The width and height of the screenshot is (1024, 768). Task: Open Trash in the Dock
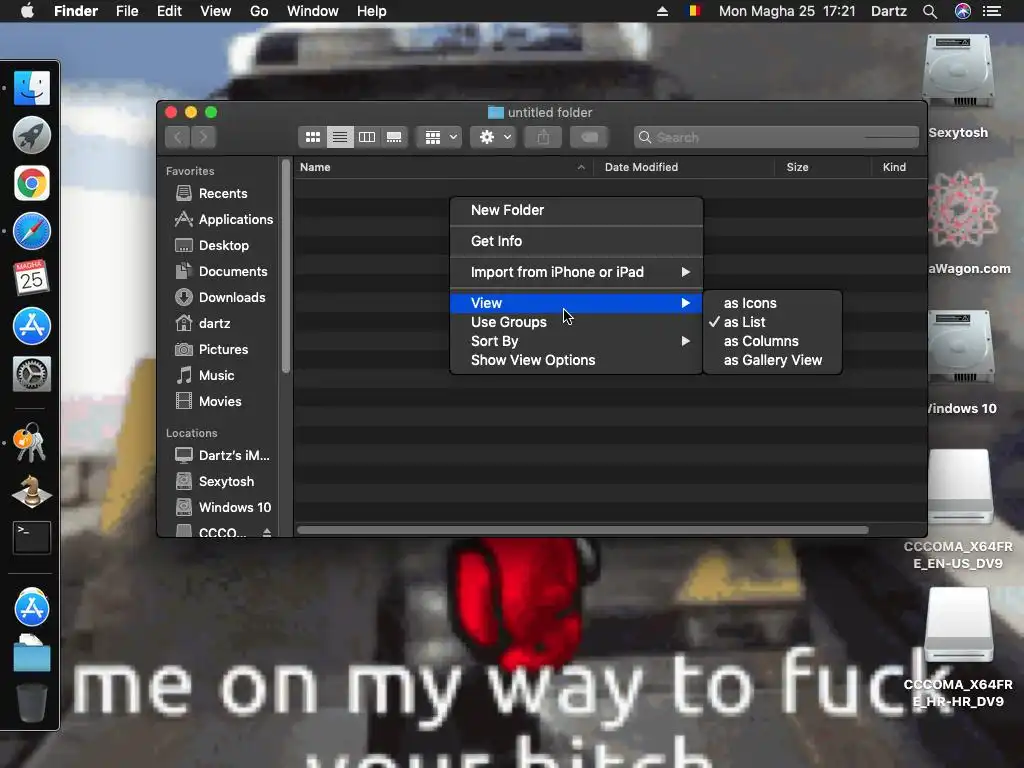[31, 702]
